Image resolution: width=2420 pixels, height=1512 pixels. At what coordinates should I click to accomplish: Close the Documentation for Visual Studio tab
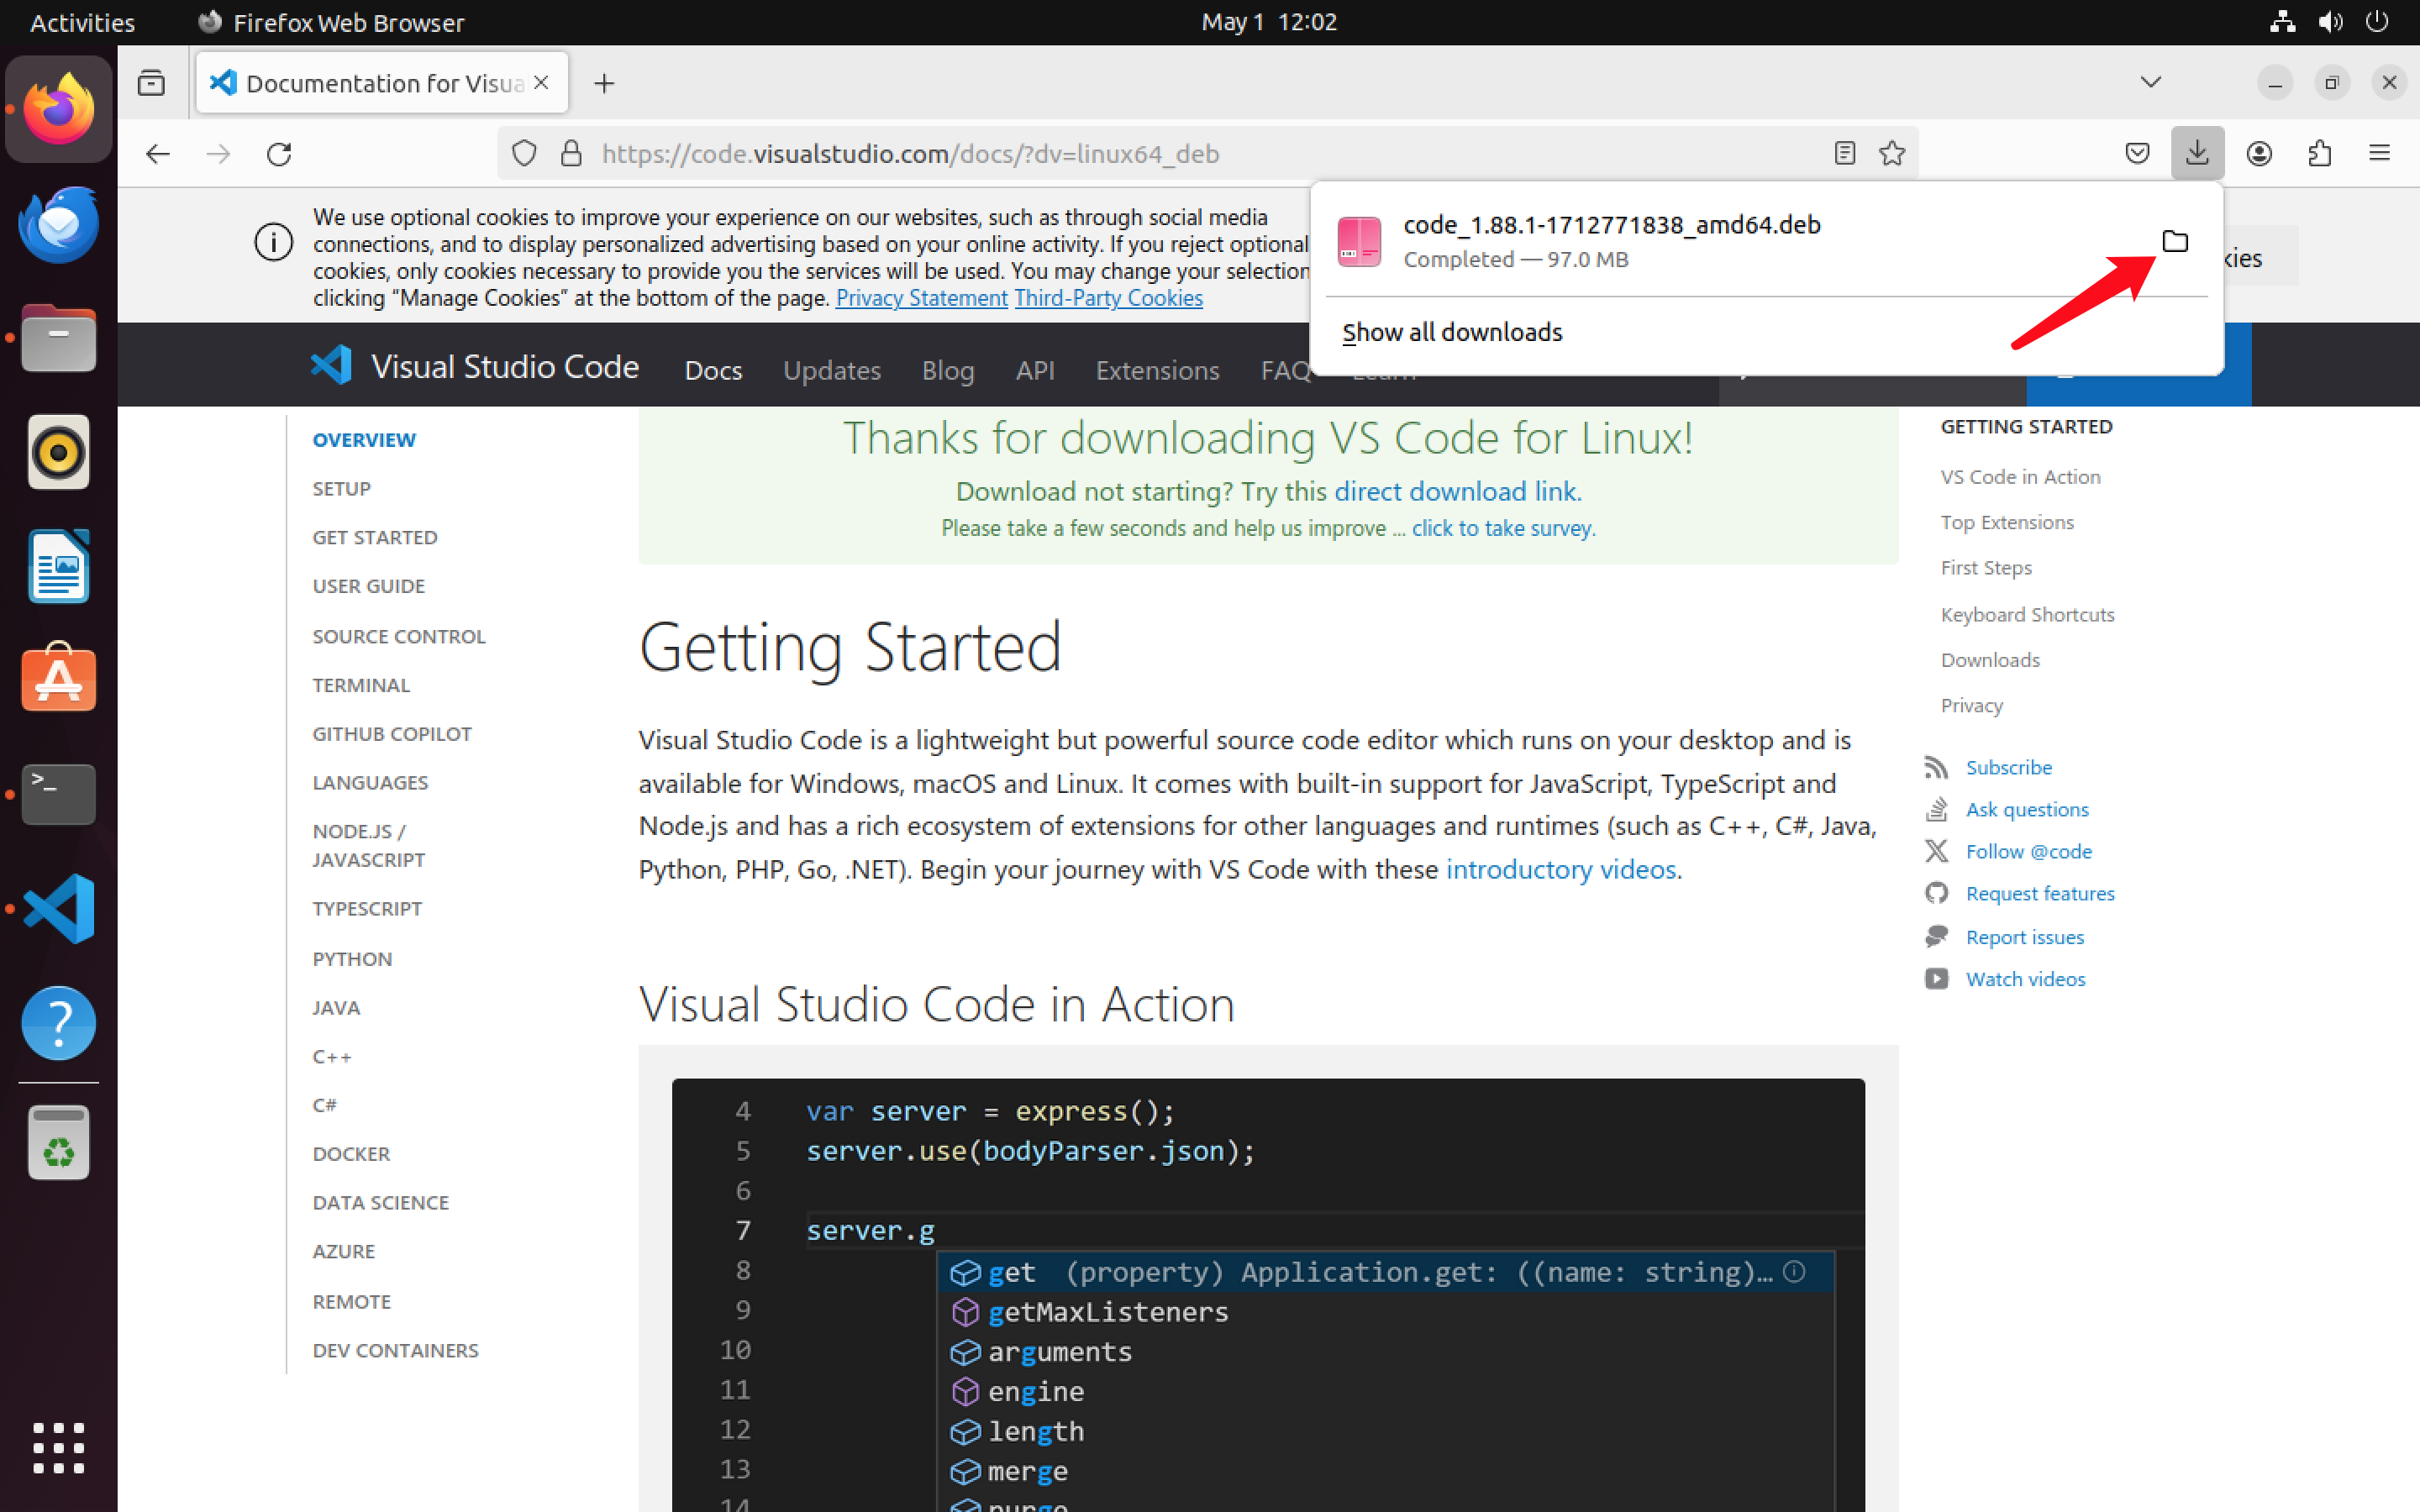coord(541,83)
